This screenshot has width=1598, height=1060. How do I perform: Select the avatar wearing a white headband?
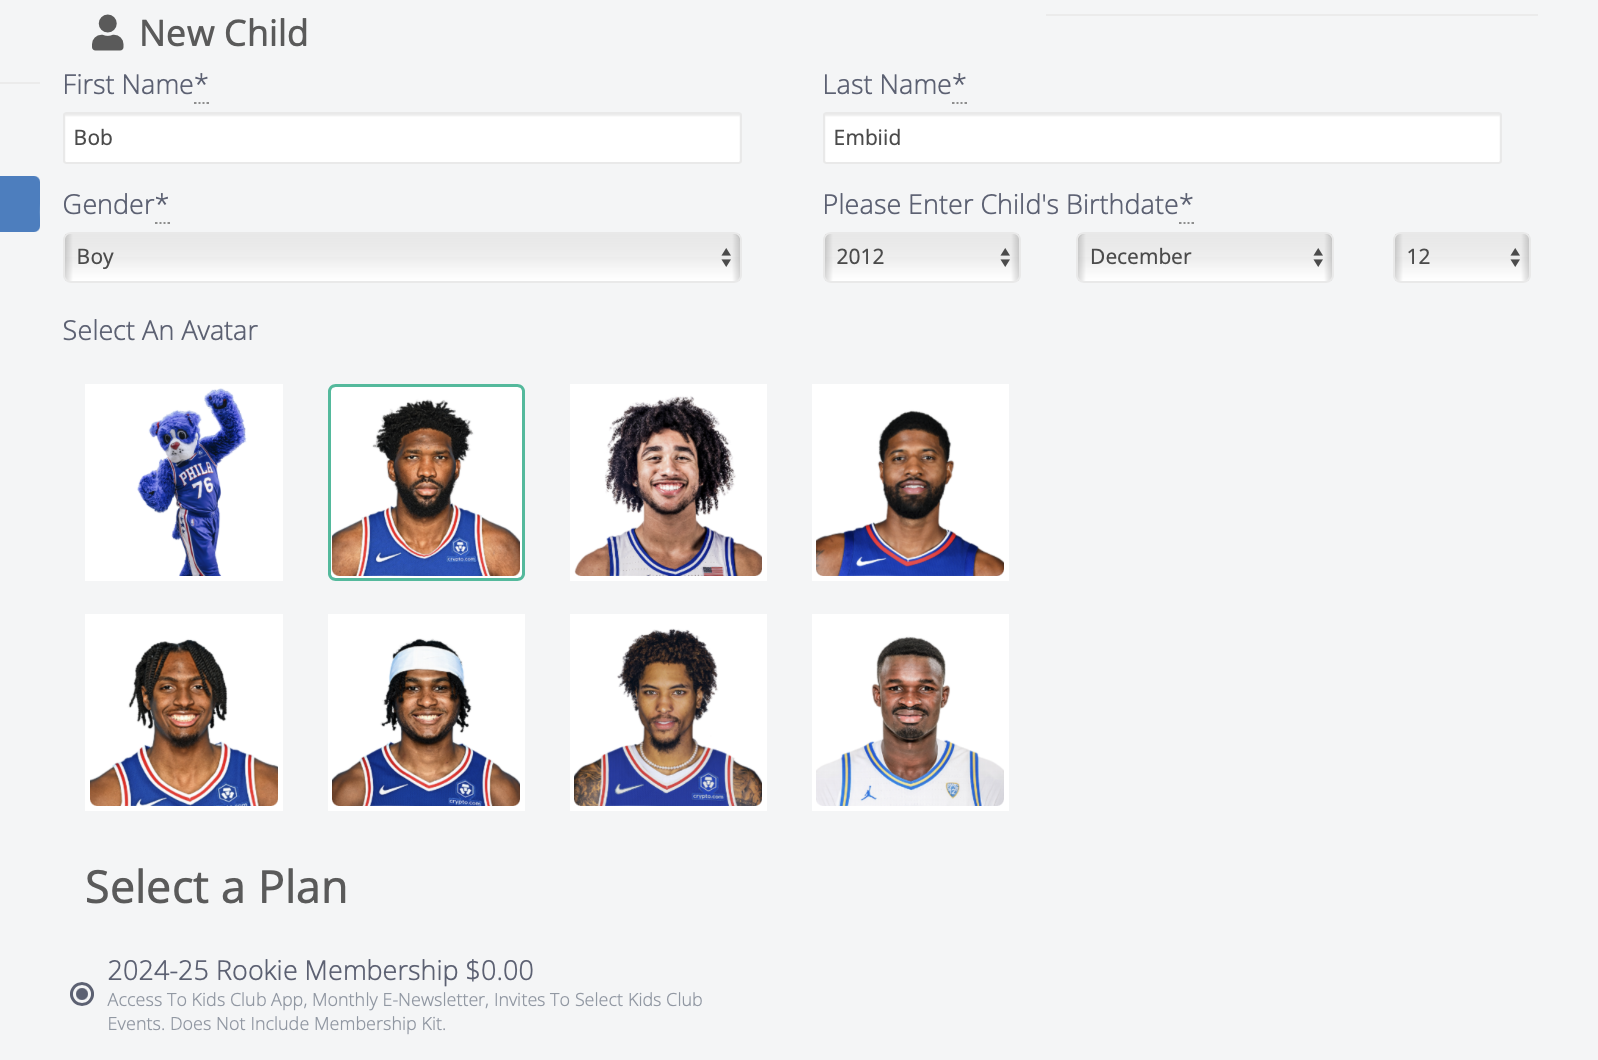426,712
